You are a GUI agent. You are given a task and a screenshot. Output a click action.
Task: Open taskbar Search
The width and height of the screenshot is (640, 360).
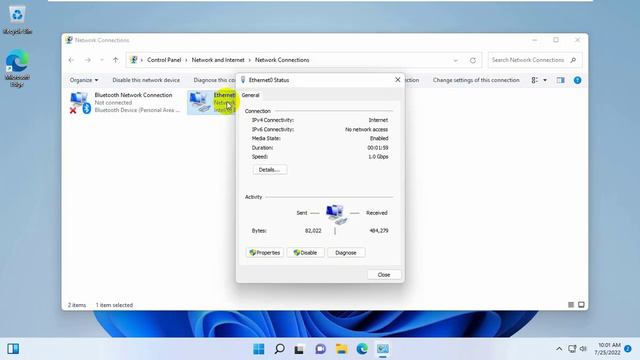point(280,349)
